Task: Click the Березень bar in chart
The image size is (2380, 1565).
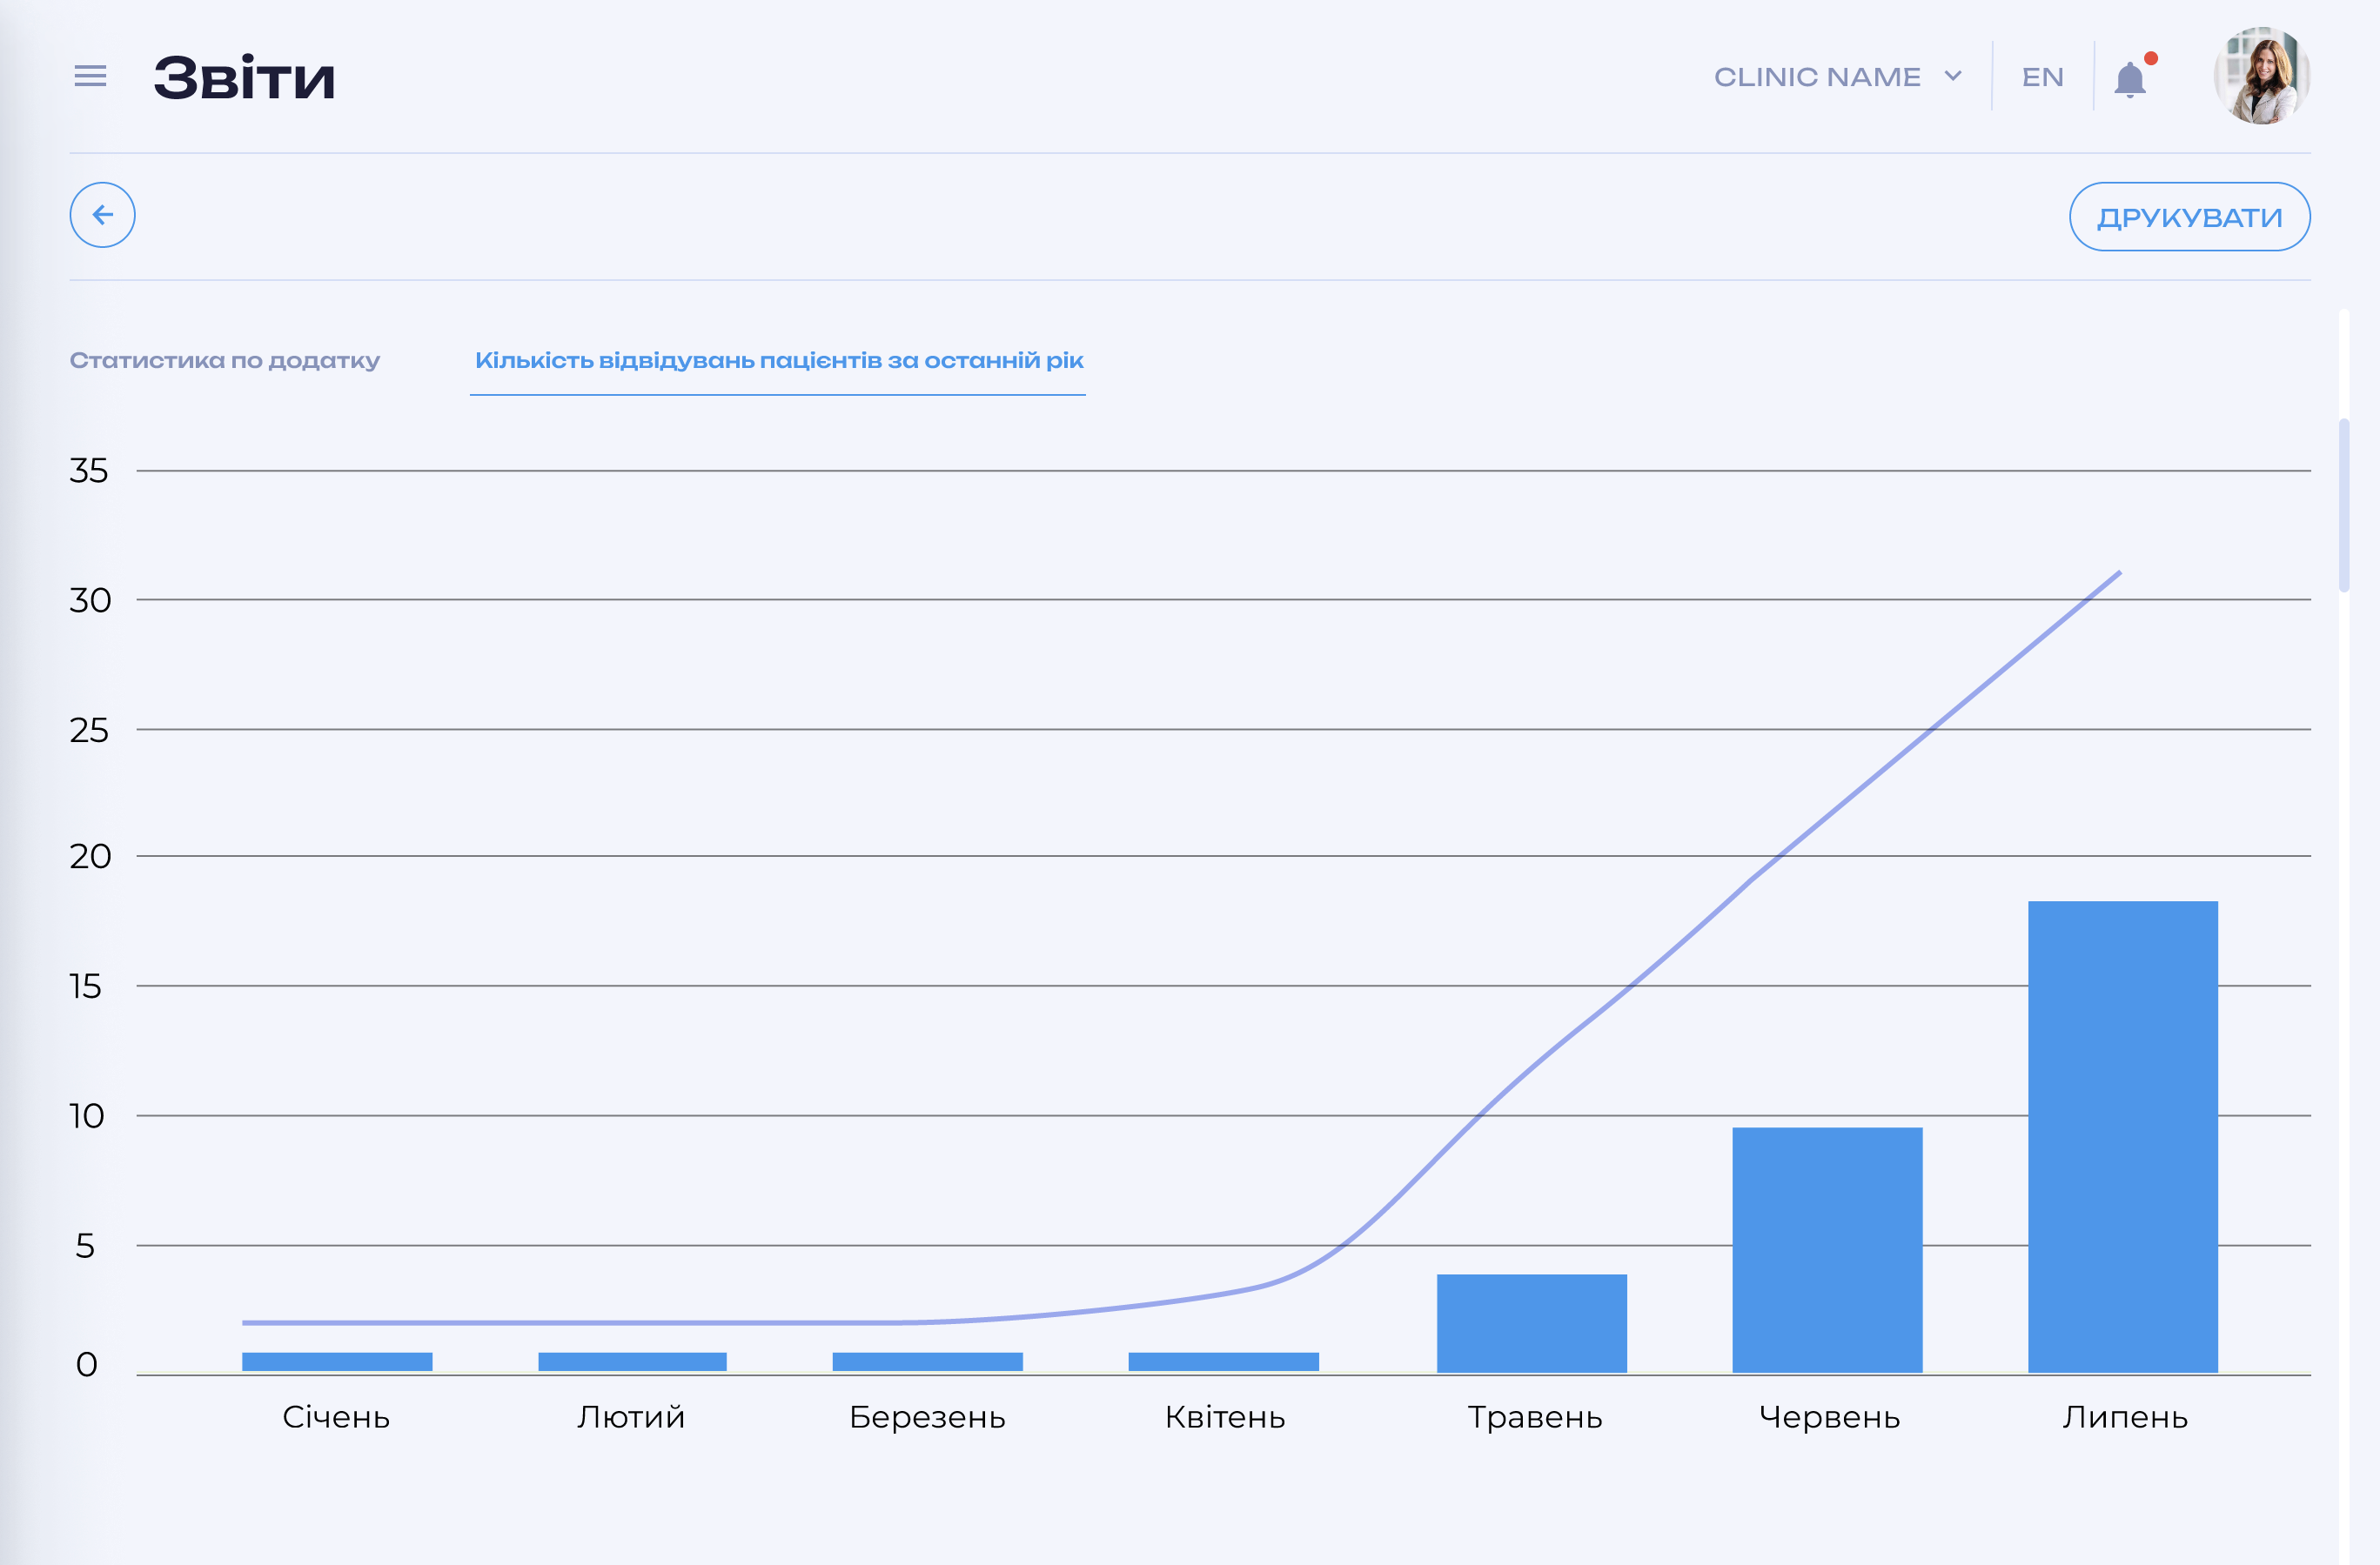Action: pos(927,1362)
